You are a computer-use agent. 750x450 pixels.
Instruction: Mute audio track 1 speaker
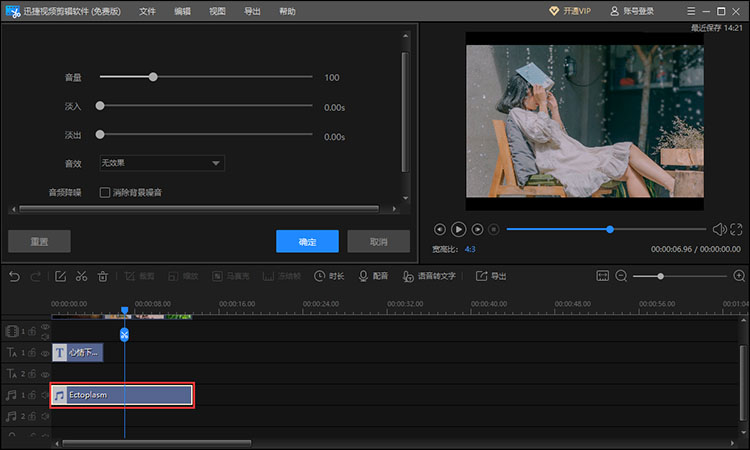click(x=45, y=395)
